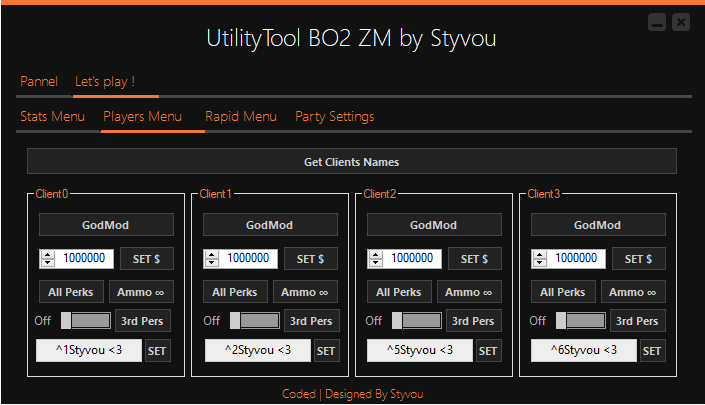Give All Perks to Client2
705x405 pixels.
pos(399,292)
